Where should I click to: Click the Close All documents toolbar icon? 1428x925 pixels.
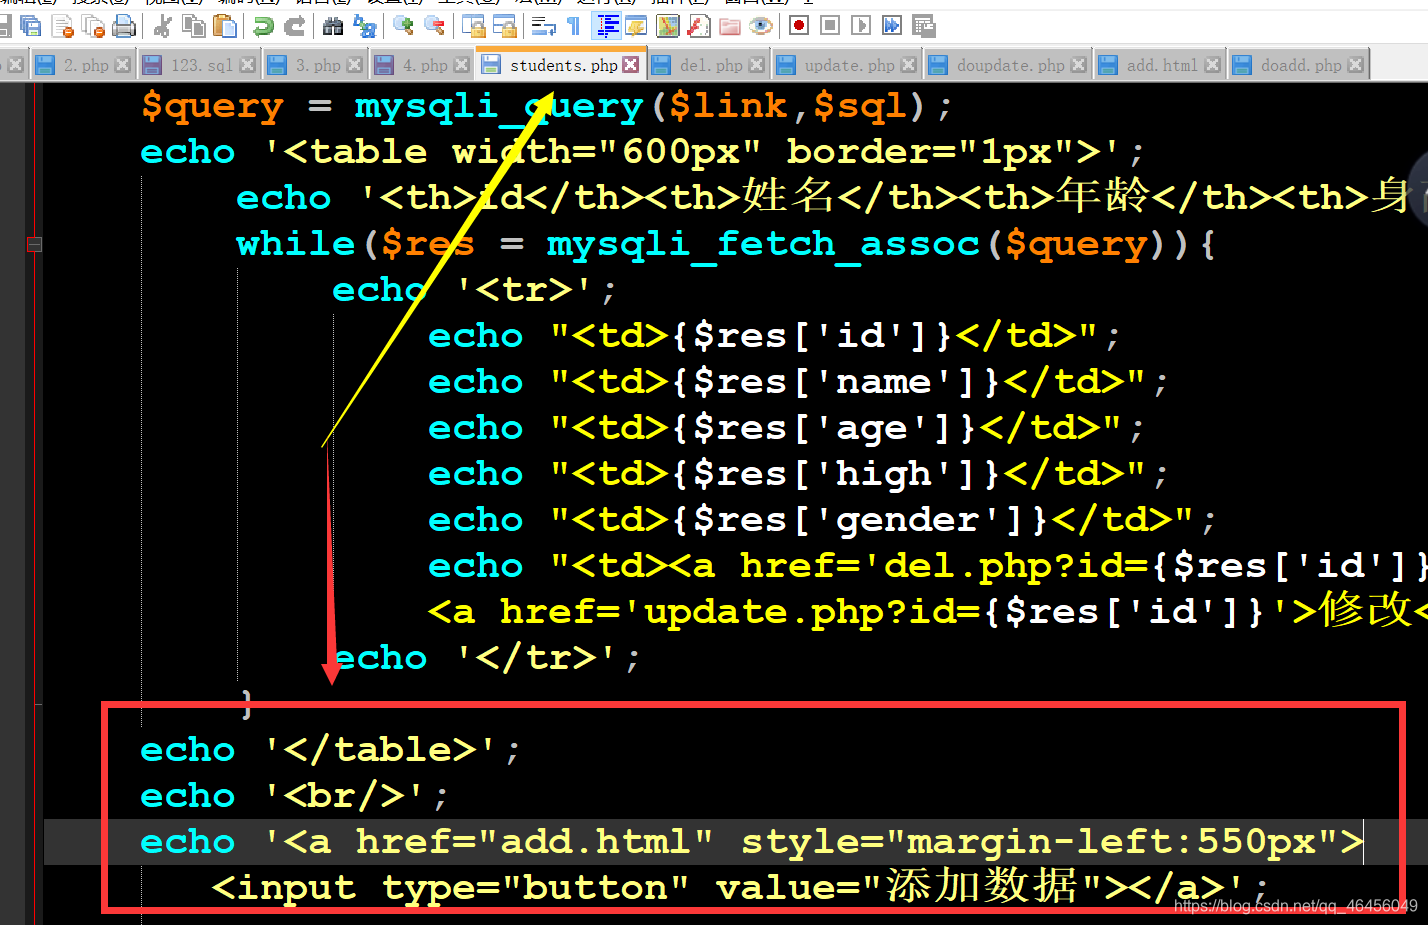click(x=93, y=26)
